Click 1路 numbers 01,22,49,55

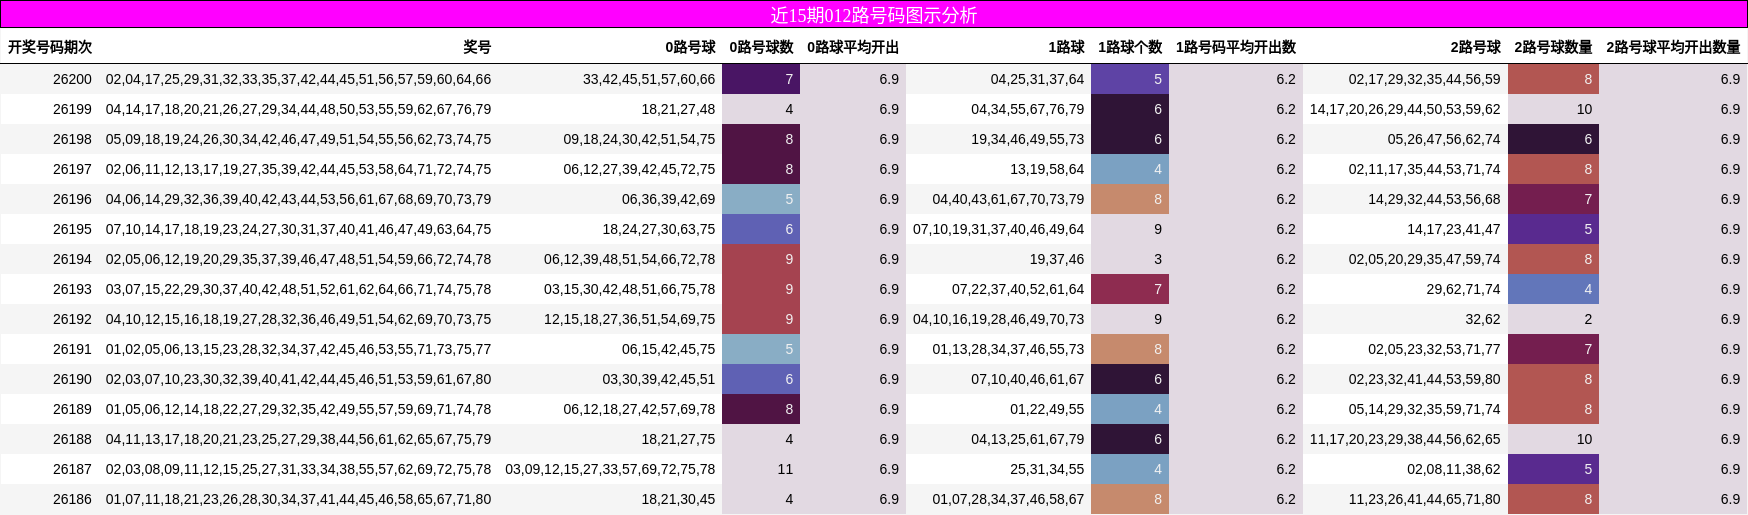1047,409
